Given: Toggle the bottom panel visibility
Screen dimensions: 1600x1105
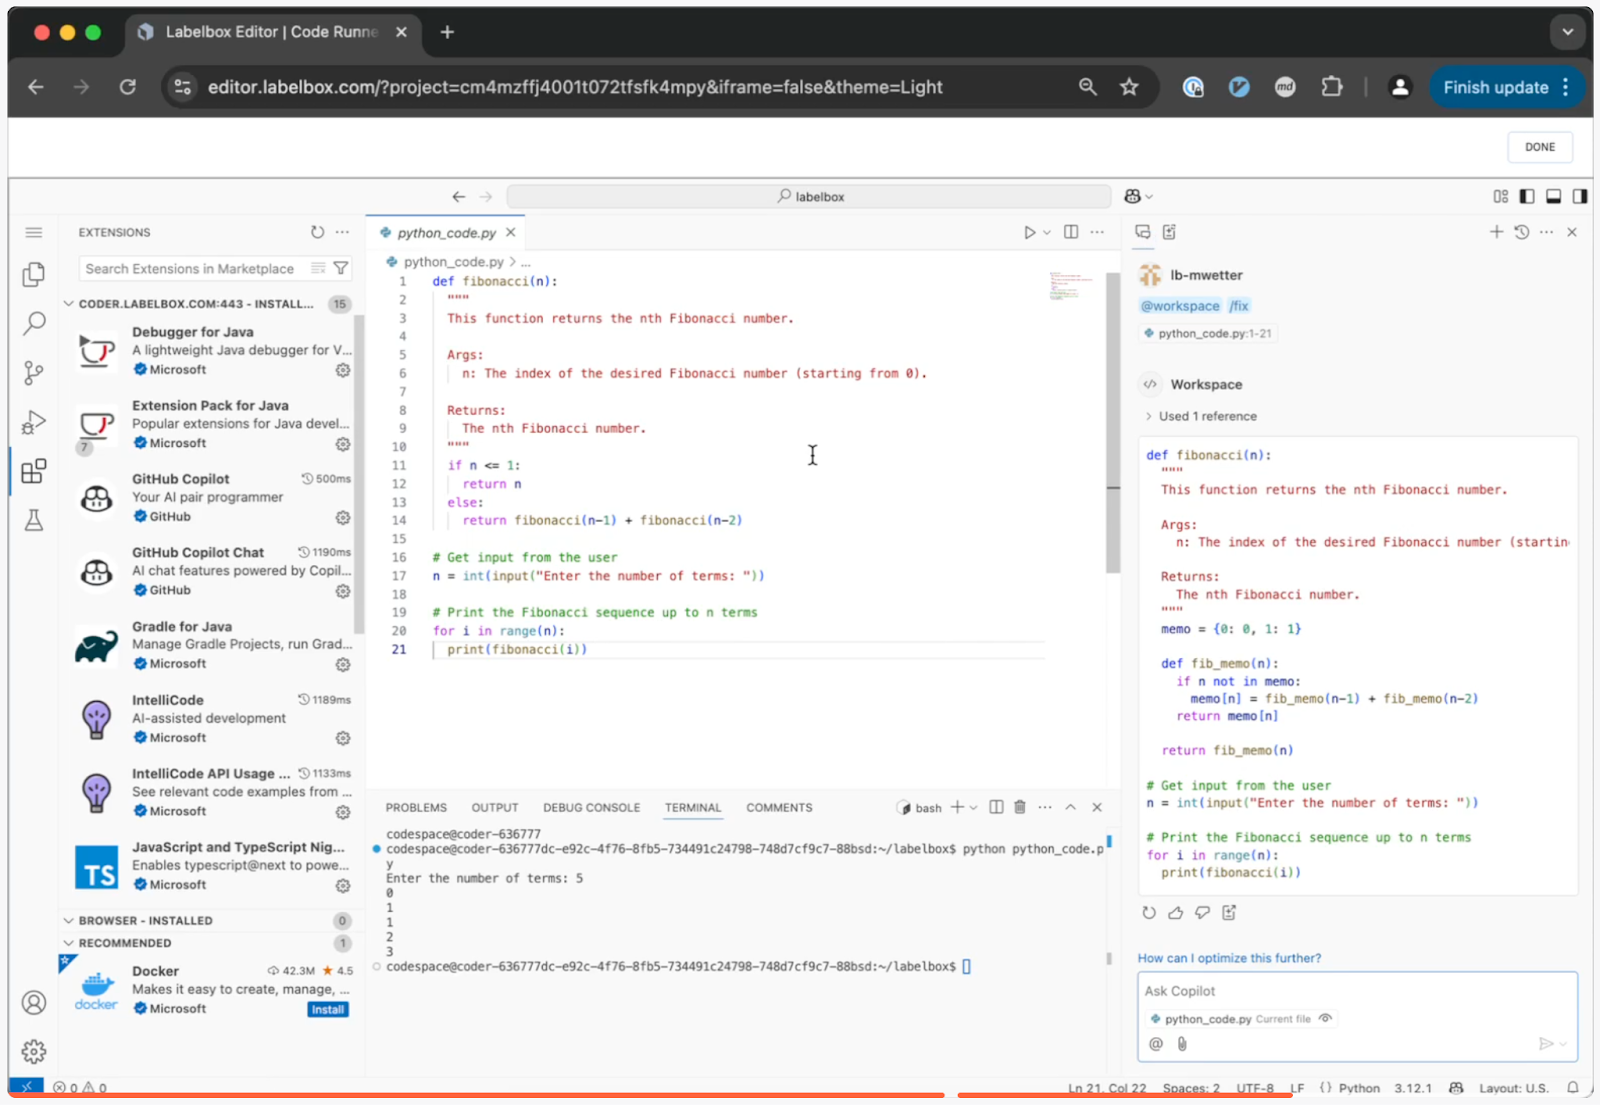Looking at the screenshot, I should [1553, 197].
